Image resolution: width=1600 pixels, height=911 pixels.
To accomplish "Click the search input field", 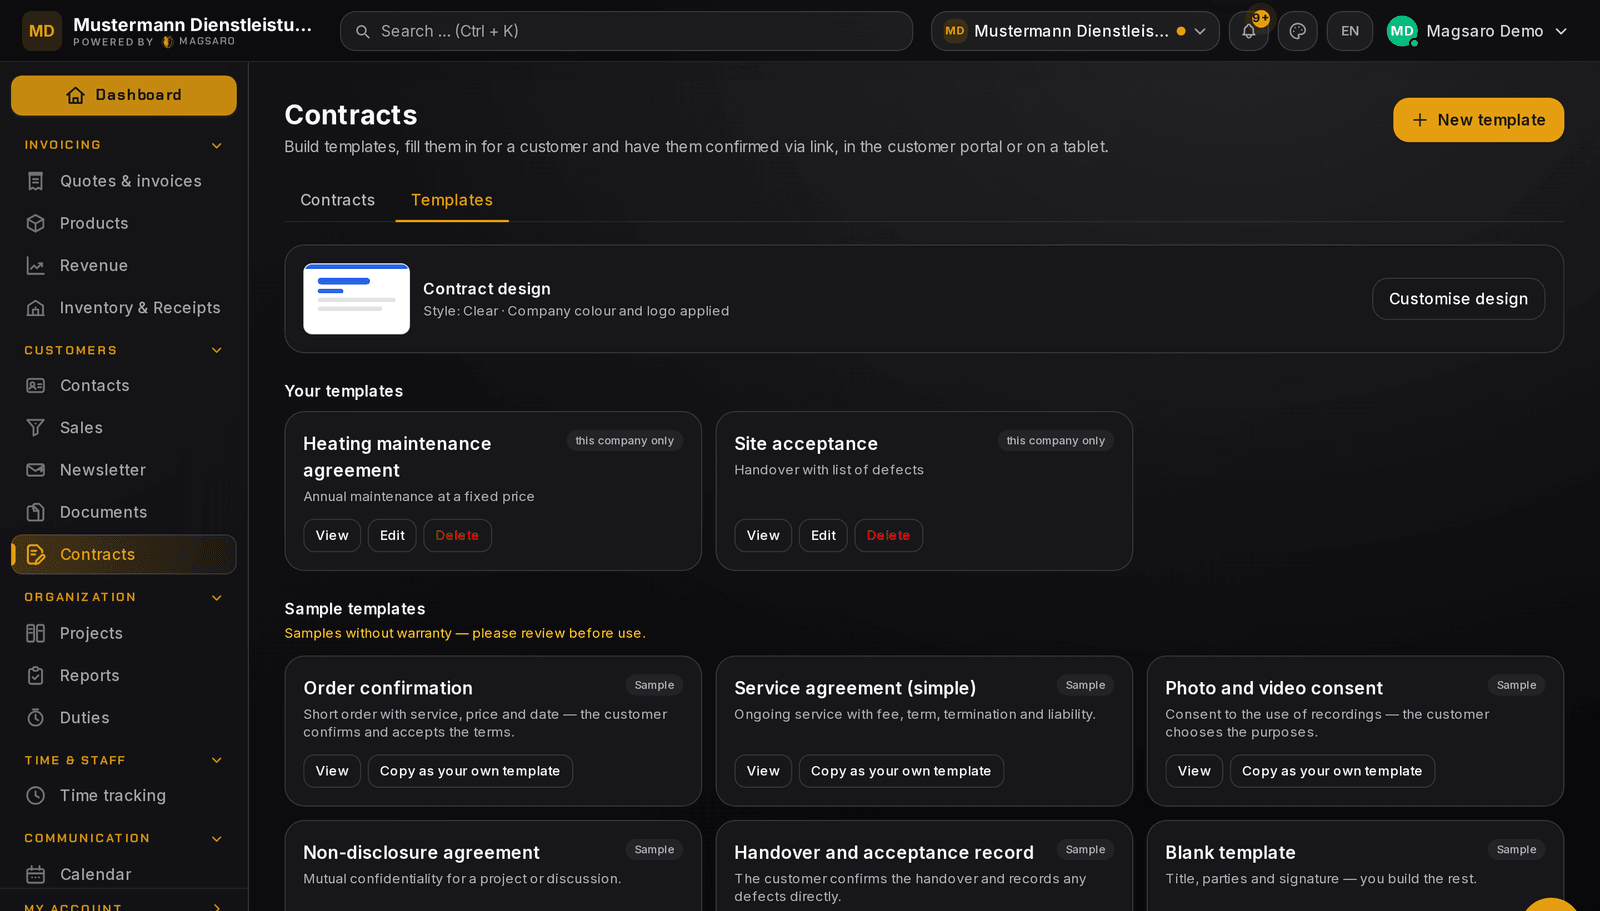I will 626,31.
